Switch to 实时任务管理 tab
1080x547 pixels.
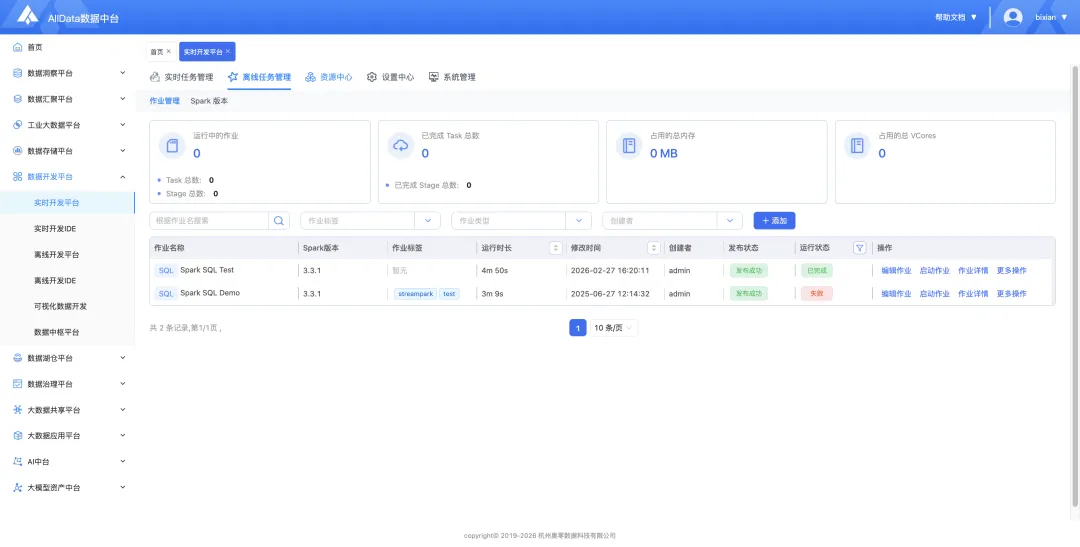pos(182,77)
